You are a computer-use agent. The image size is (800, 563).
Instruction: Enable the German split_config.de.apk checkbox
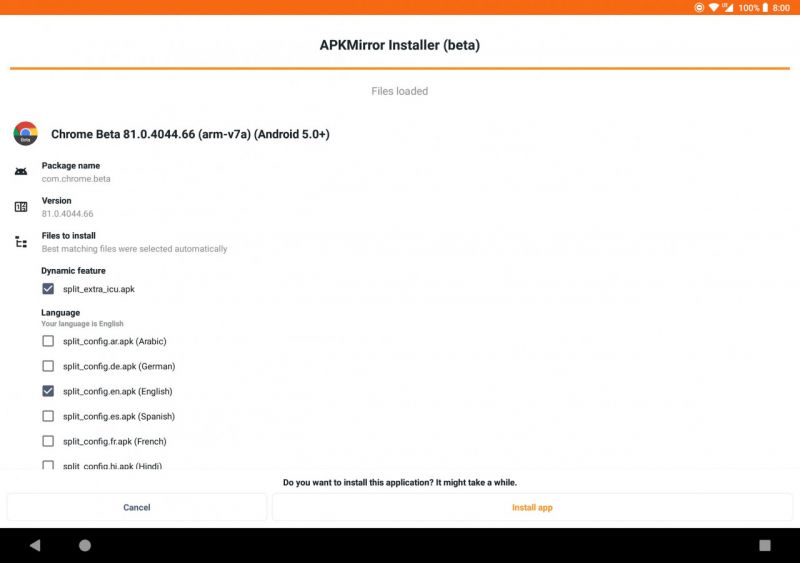(48, 366)
